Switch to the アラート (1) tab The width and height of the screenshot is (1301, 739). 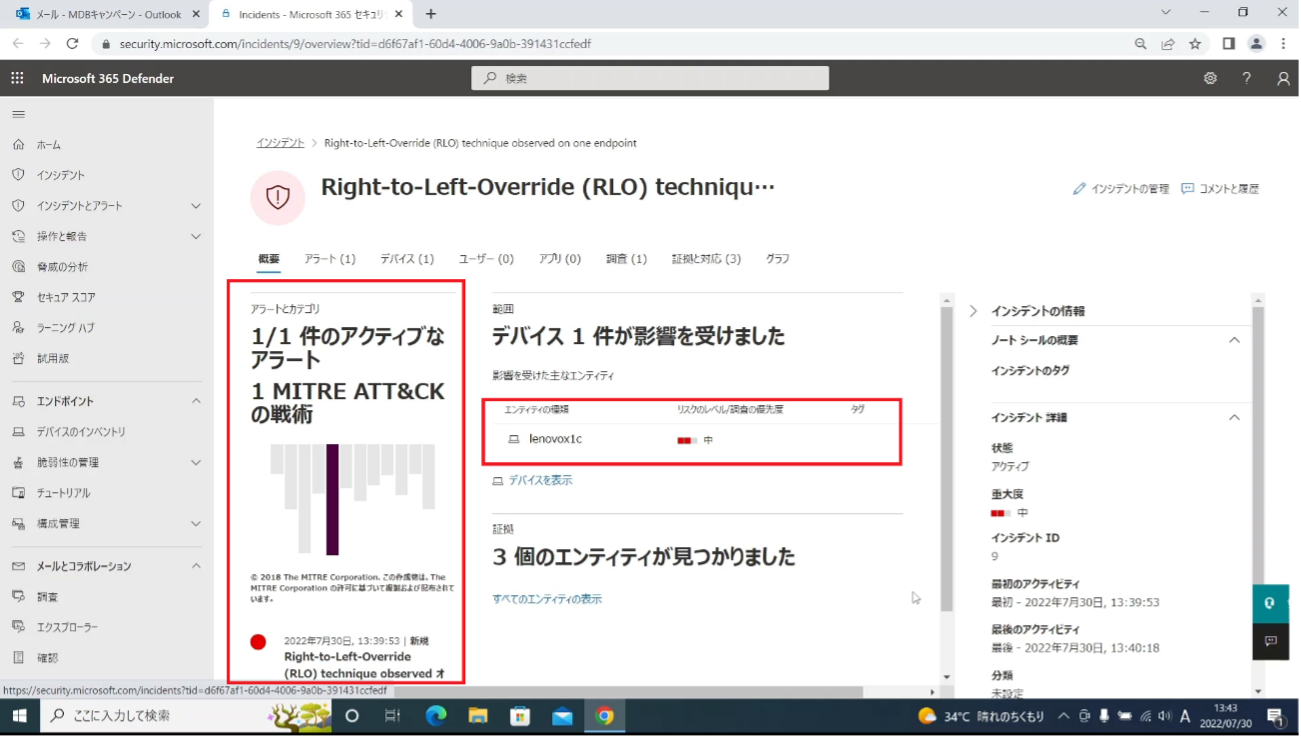pyautogui.click(x=330, y=259)
